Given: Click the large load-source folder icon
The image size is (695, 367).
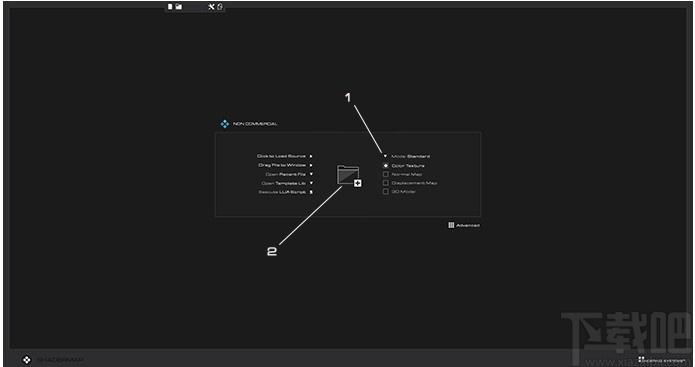Looking at the screenshot, I should [348, 175].
